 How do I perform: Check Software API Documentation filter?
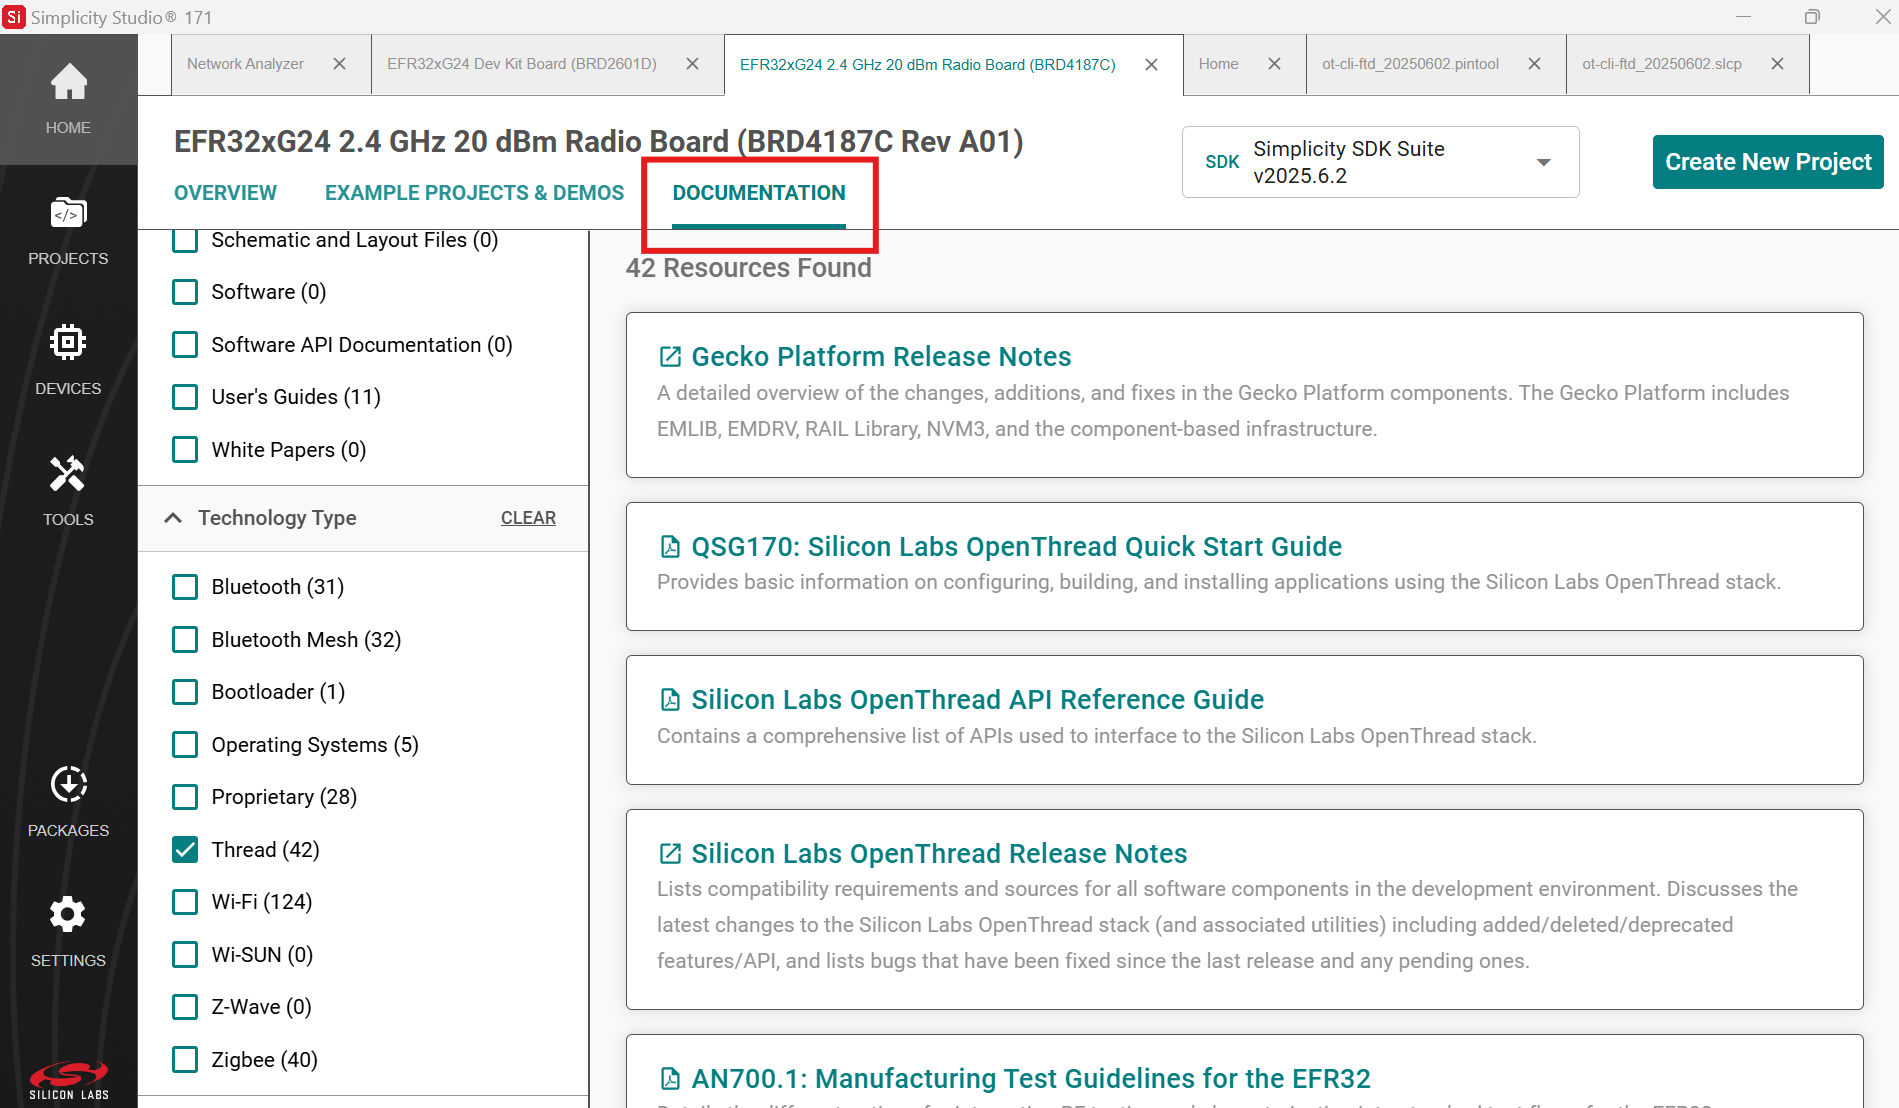click(185, 345)
